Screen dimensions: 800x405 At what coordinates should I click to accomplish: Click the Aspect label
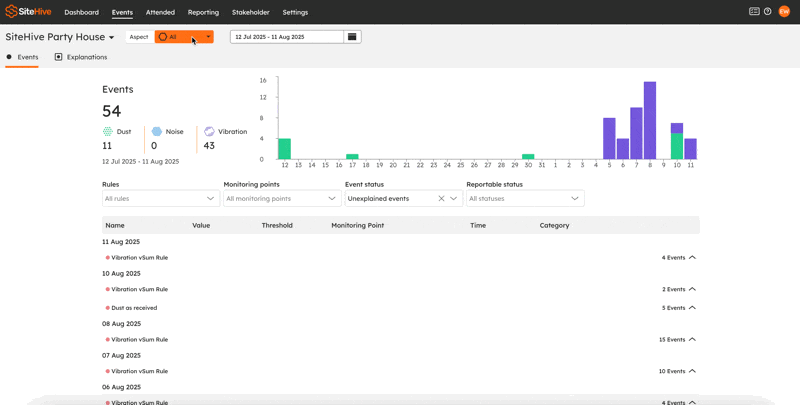(139, 37)
